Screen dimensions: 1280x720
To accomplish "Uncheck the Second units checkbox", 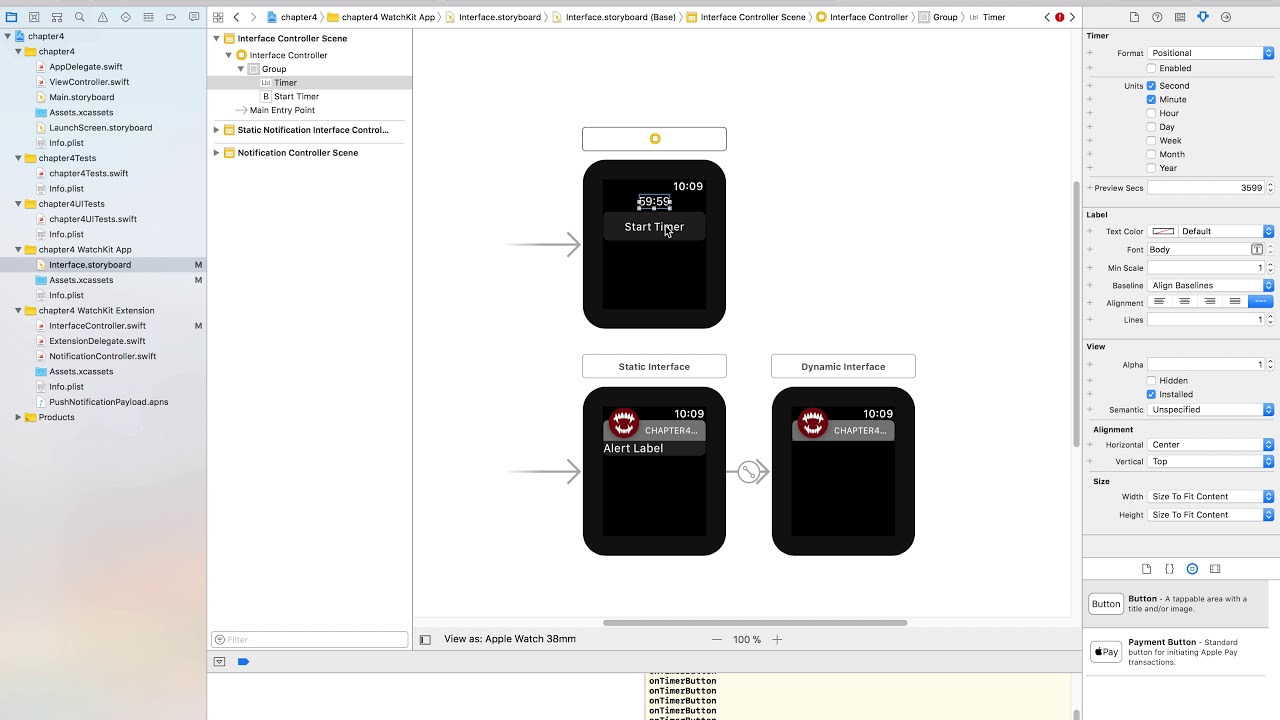I will [x=1151, y=86].
